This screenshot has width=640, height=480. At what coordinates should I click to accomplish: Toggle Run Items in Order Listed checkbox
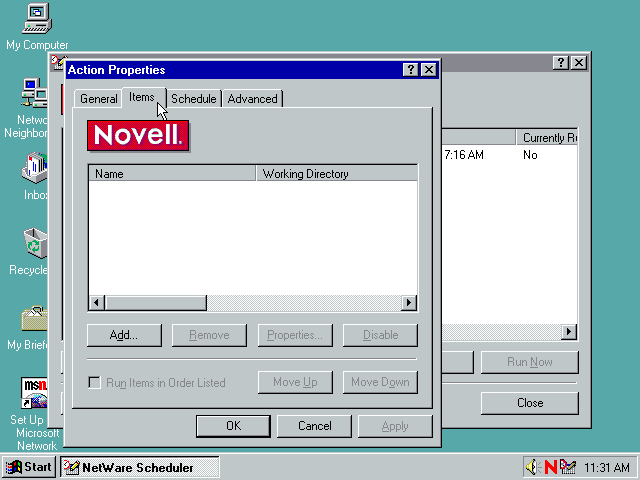(95, 382)
